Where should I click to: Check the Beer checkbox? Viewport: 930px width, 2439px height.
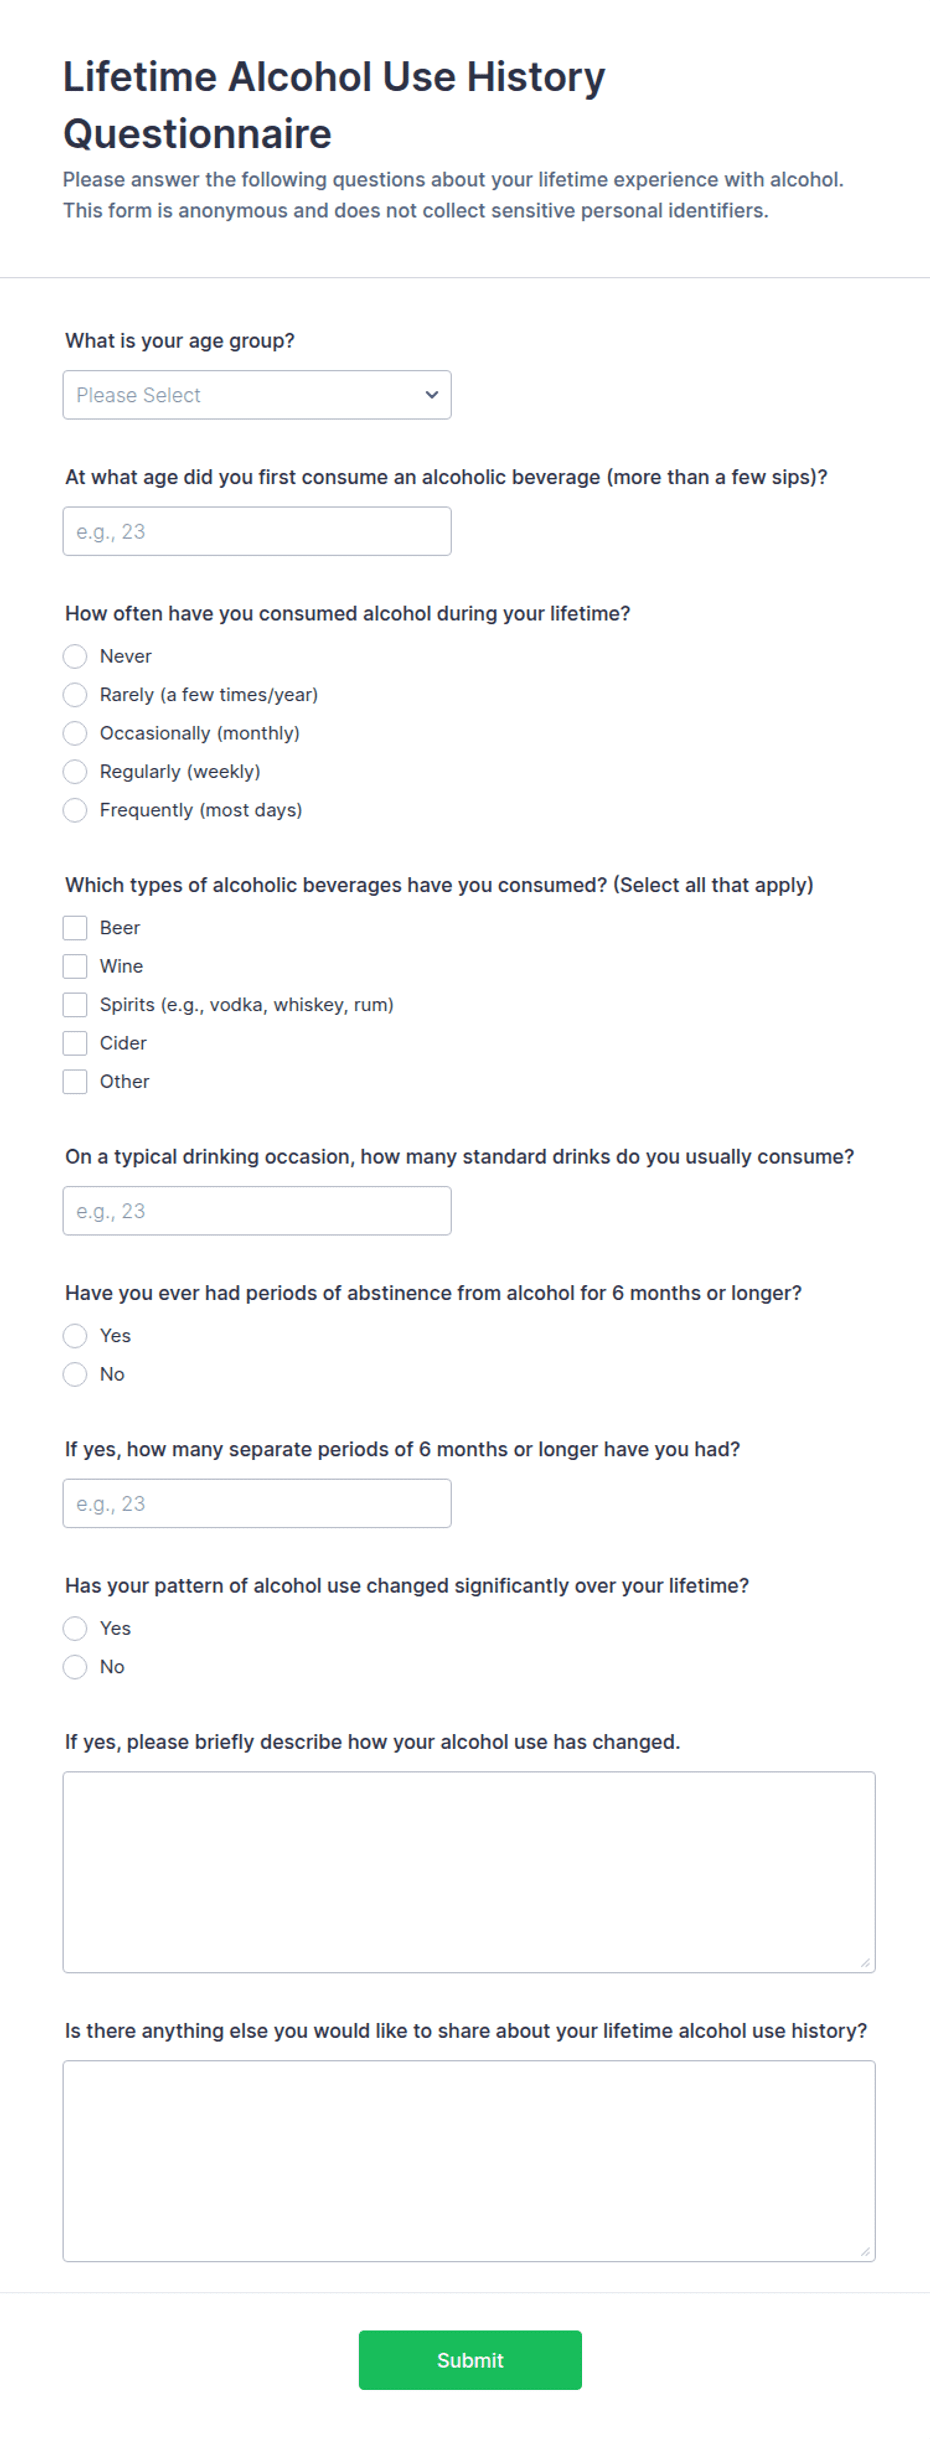75,928
